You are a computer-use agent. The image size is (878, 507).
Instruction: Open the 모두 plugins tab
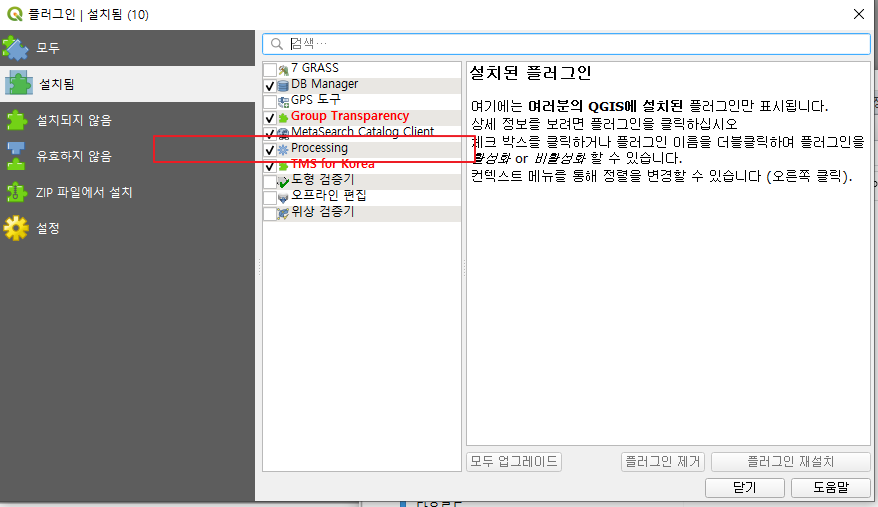[x=127, y=48]
